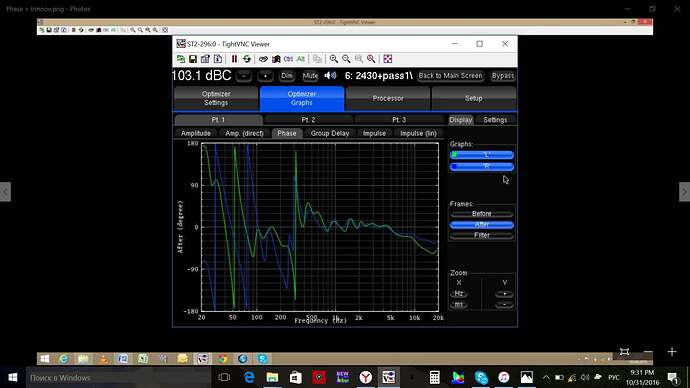Click the Zoom Out magnifier icon
690x388 pixels.
coord(346,59)
